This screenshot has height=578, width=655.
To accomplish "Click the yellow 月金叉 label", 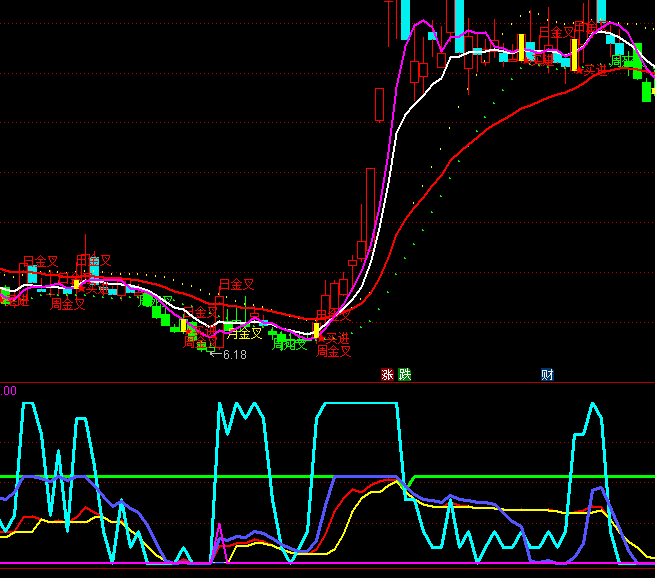I will coord(244,334).
